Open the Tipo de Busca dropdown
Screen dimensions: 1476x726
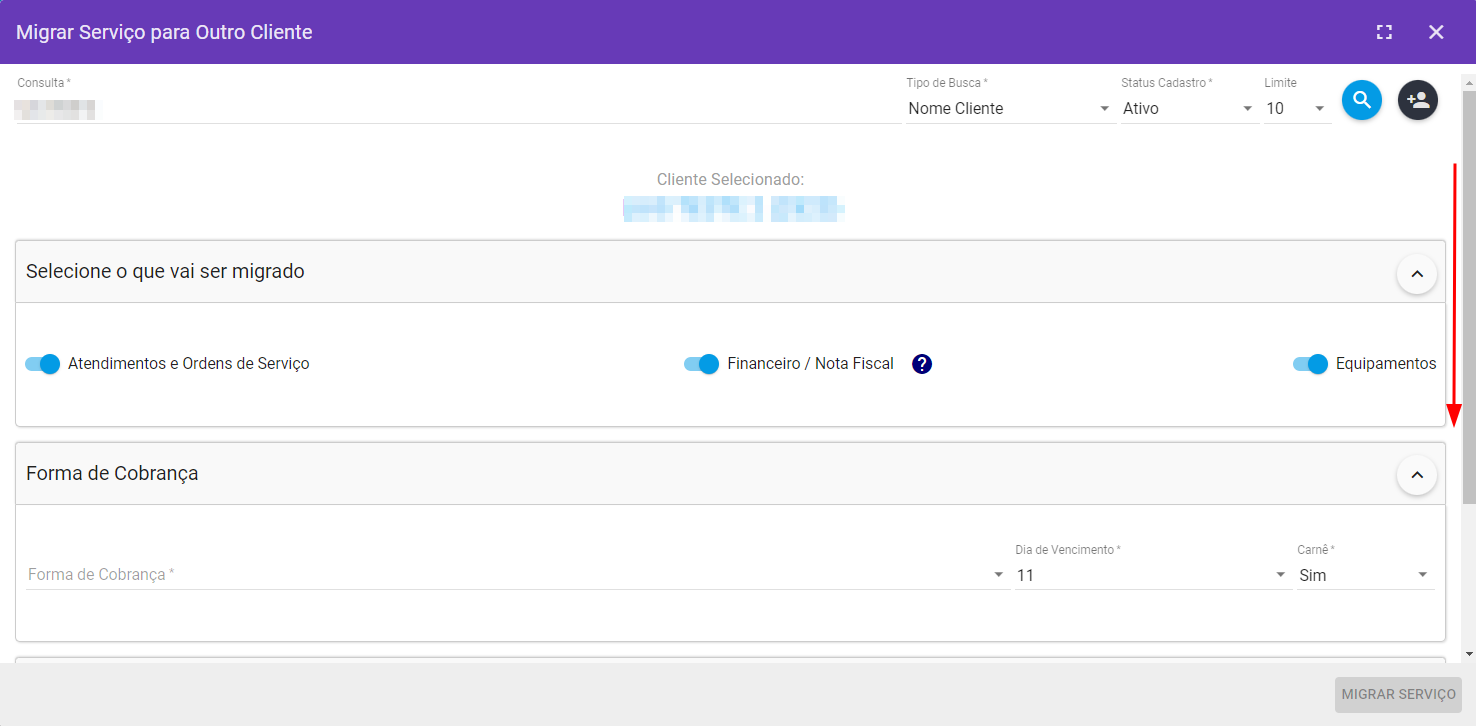[1010, 108]
